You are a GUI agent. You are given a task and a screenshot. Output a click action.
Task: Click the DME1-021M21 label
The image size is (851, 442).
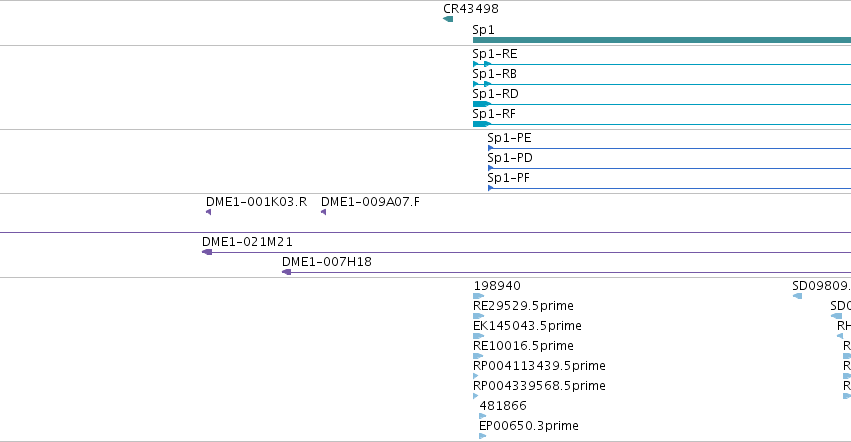(247, 242)
